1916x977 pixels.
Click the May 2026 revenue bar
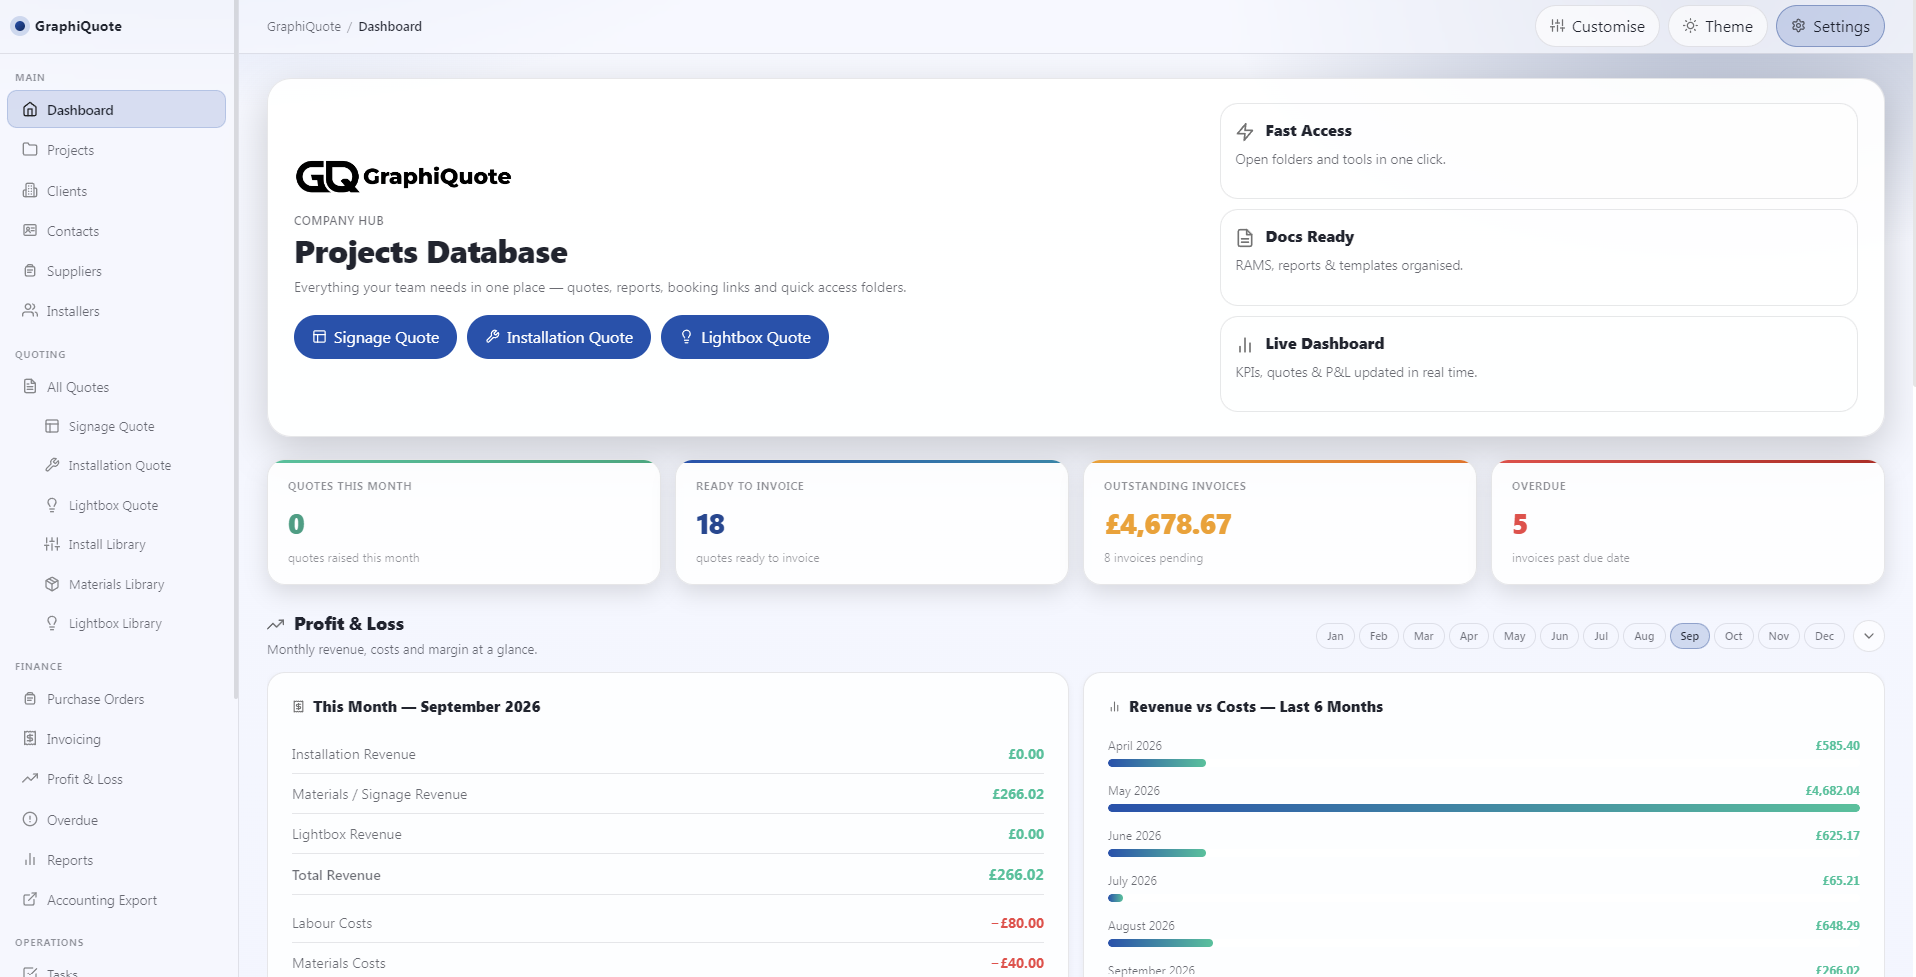point(1484,808)
